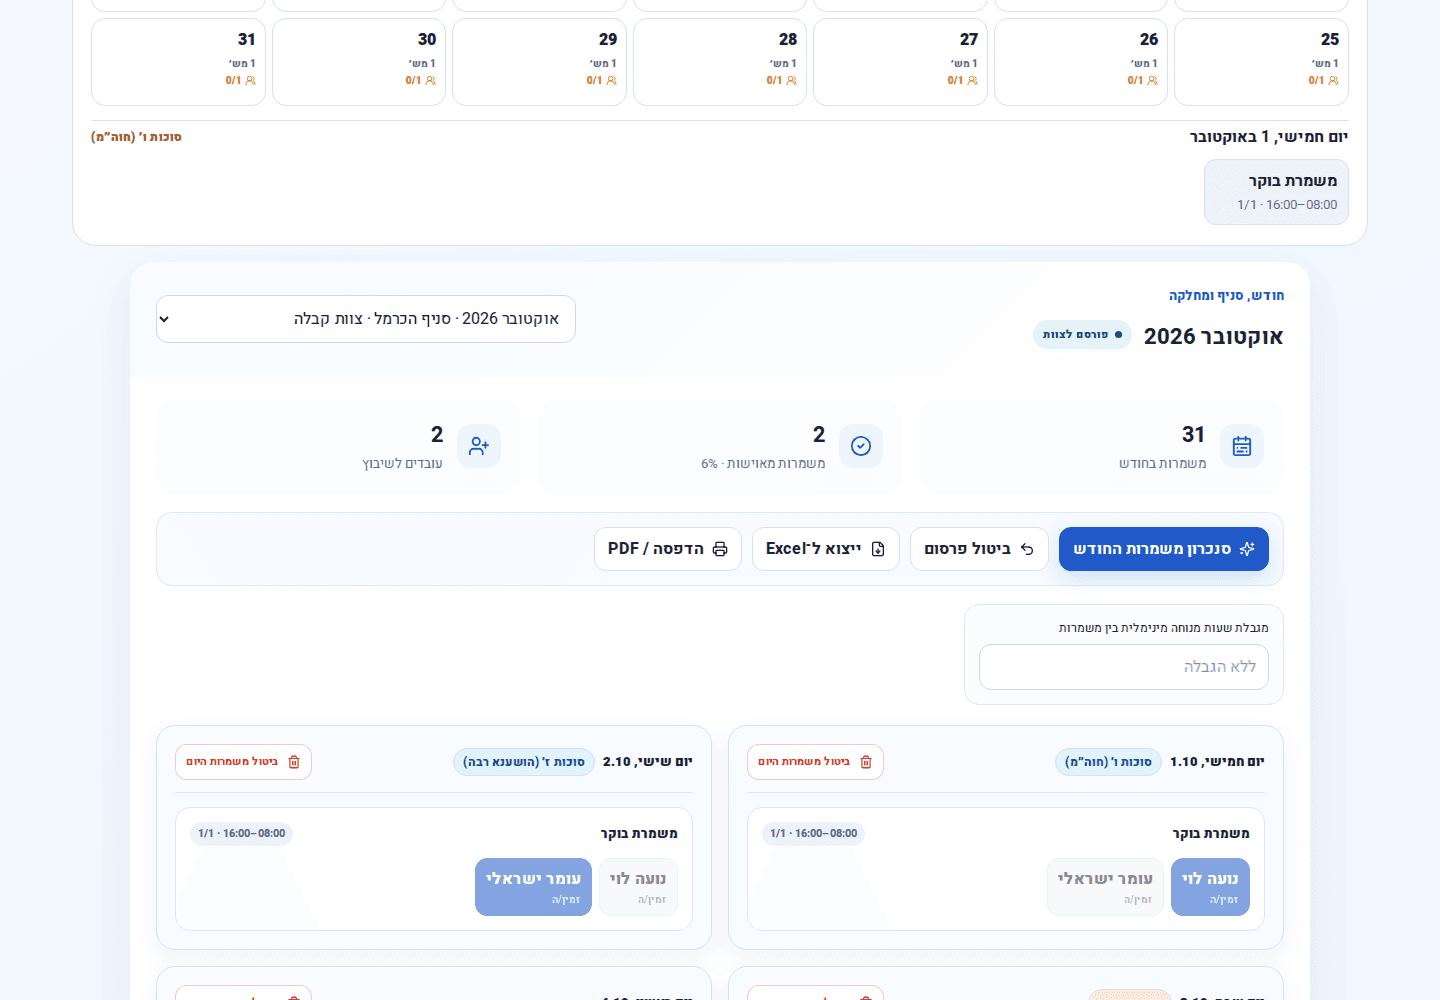Image resolution: width=1440 pixels, height=1000 pixels.
Task: Click the checkmark circle icon beside משמרות מאוישות
Action: tap(861, 446)
